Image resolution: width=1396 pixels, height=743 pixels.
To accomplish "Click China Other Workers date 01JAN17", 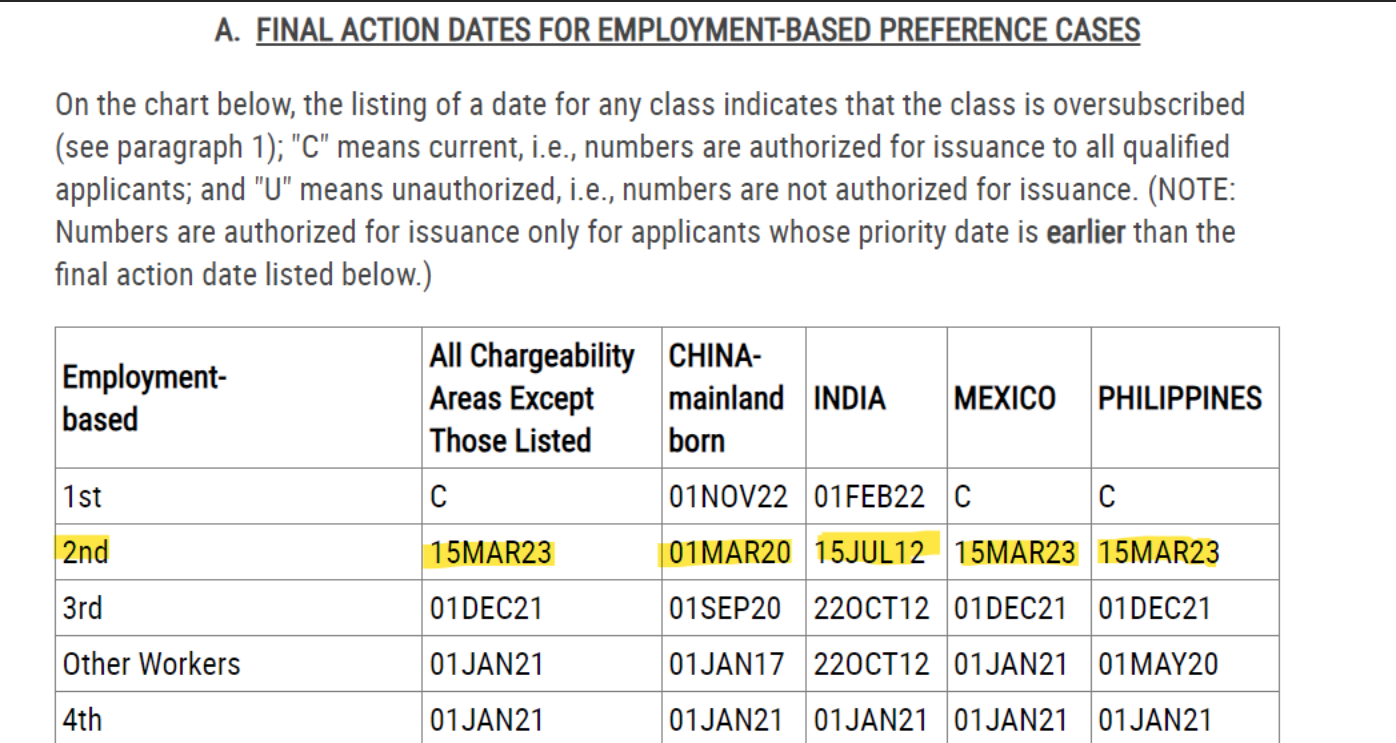I will click(x=725, y=664).
